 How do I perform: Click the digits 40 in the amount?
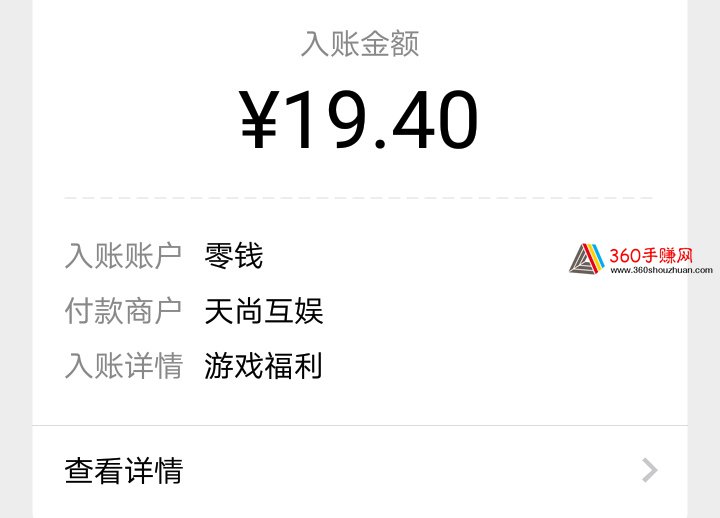[435, 119]
